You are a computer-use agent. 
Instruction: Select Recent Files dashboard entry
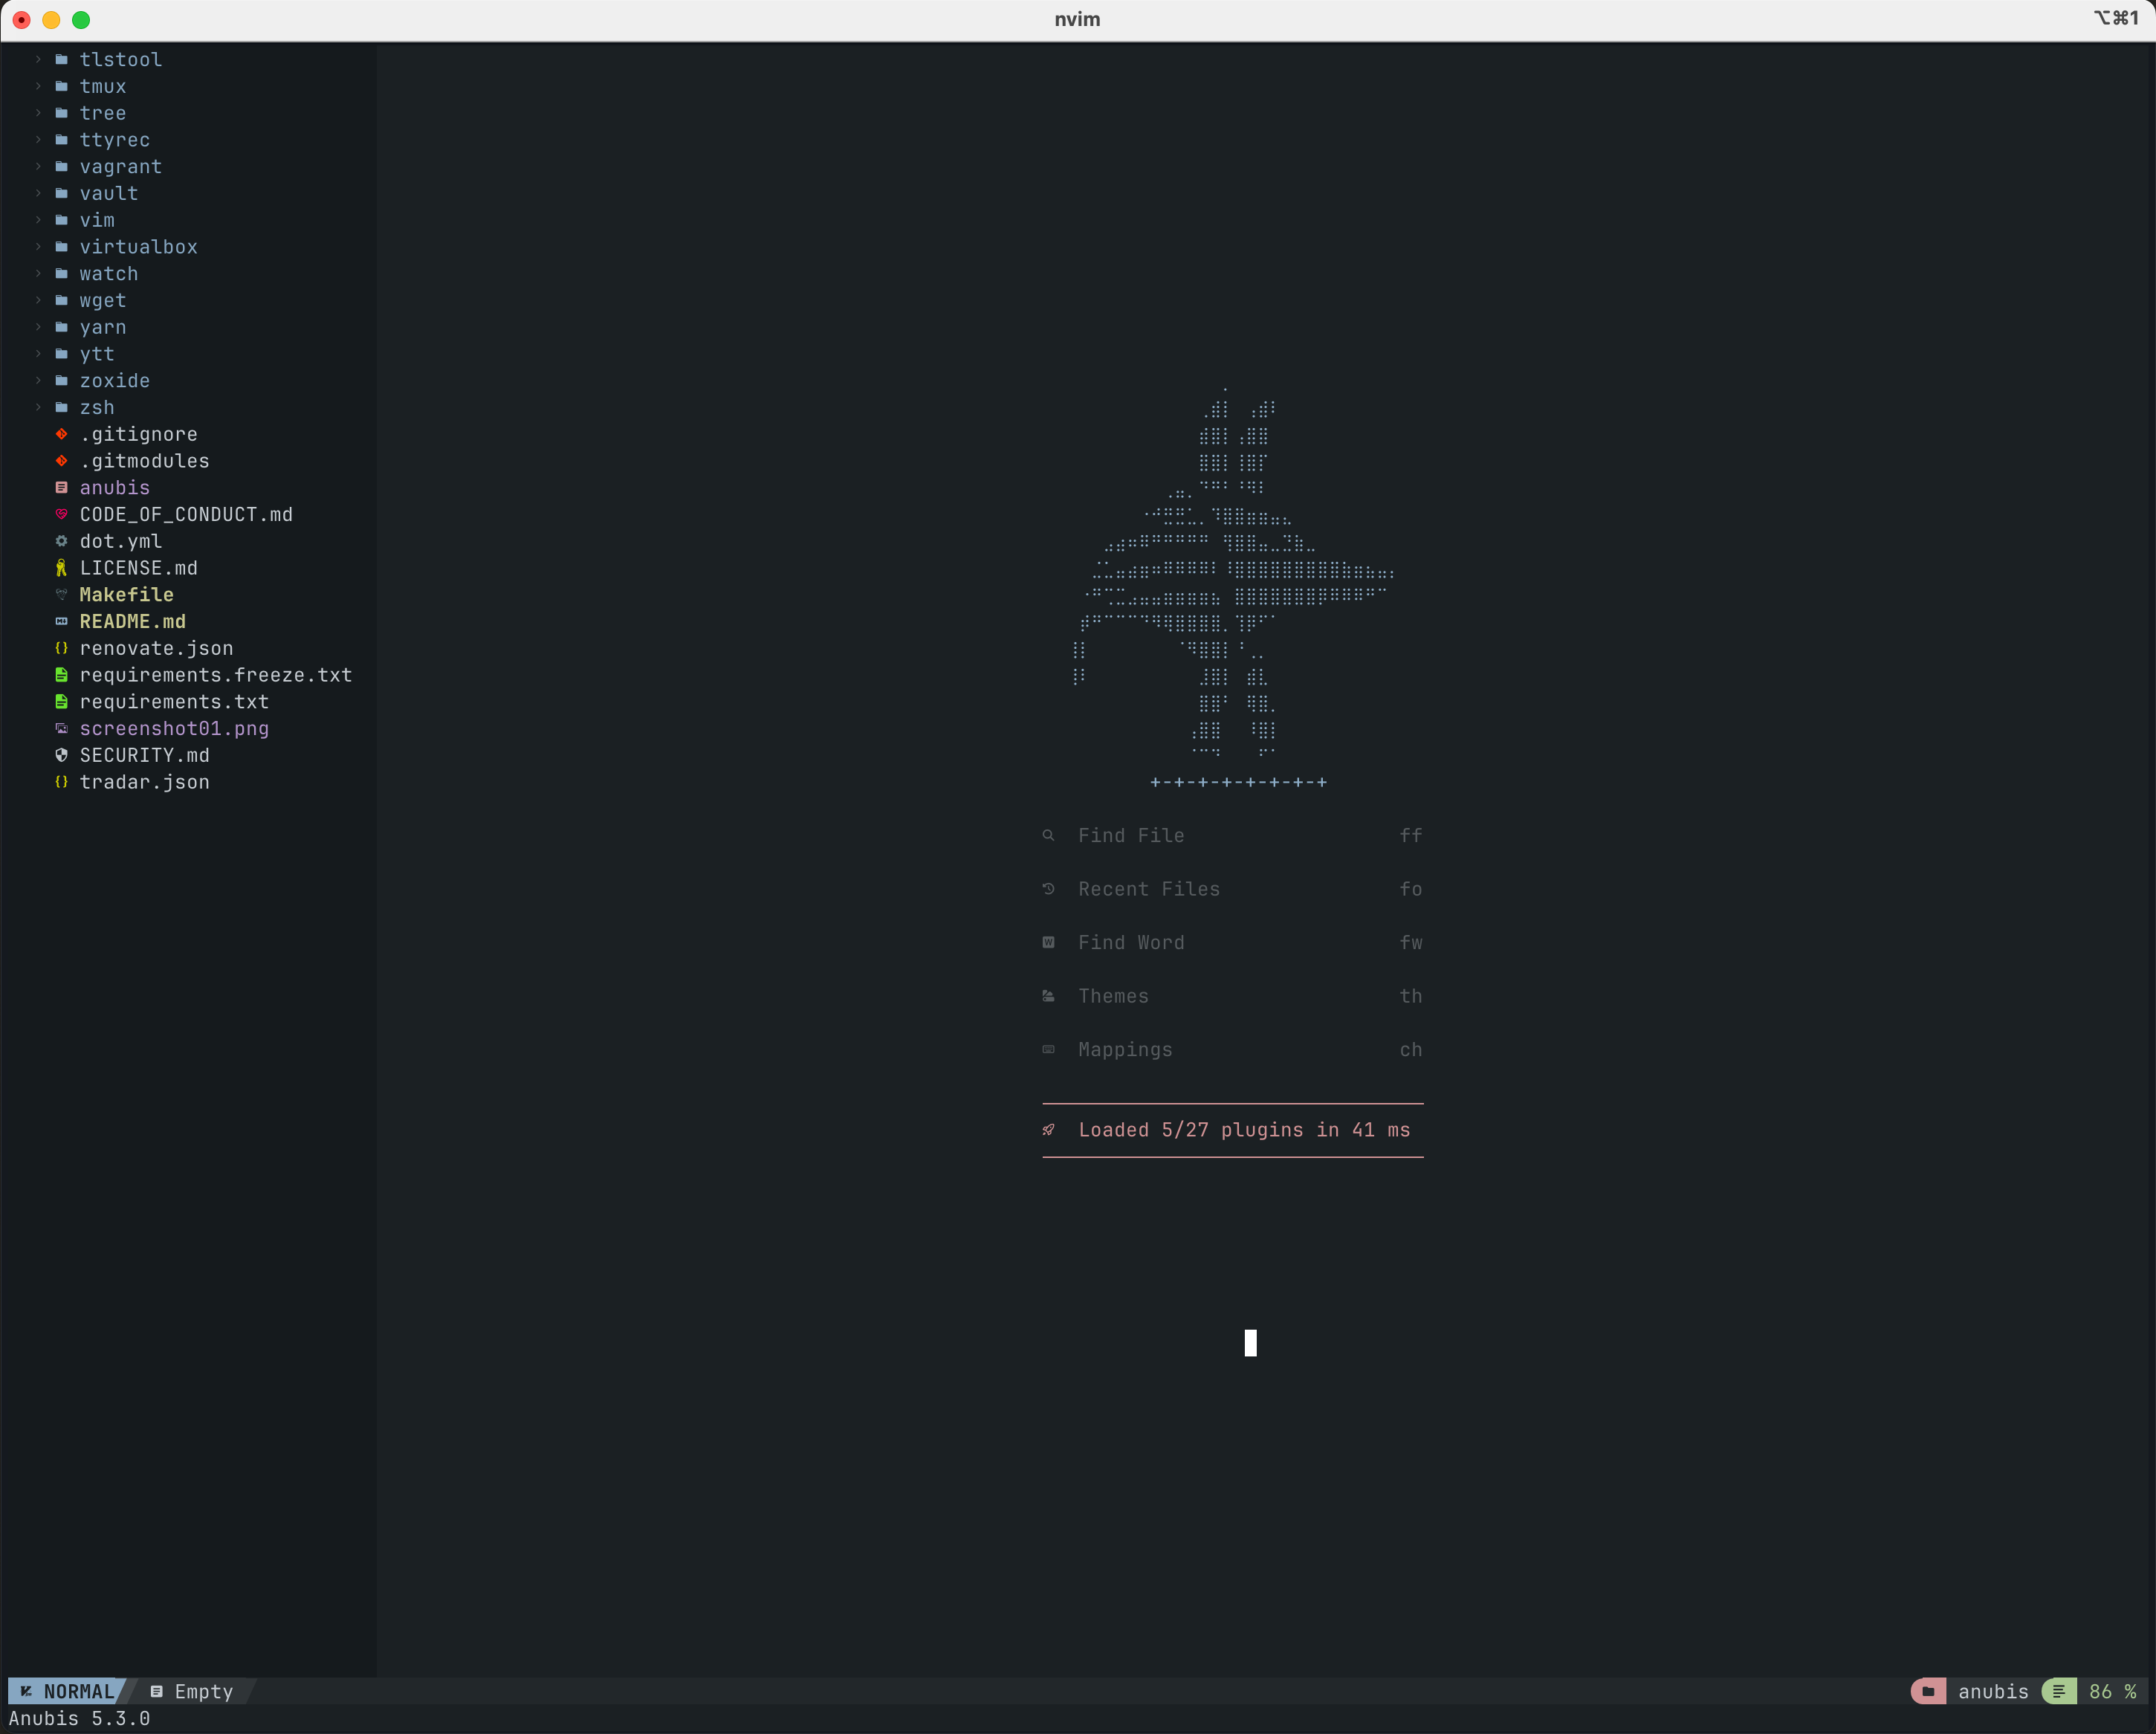click(1149, 889)
